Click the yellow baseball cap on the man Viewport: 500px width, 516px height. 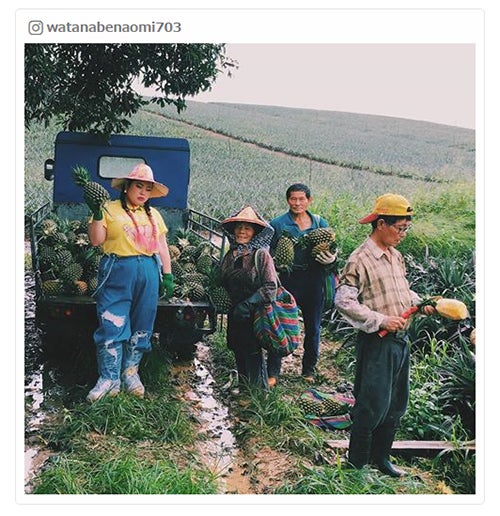click(387, 208)
